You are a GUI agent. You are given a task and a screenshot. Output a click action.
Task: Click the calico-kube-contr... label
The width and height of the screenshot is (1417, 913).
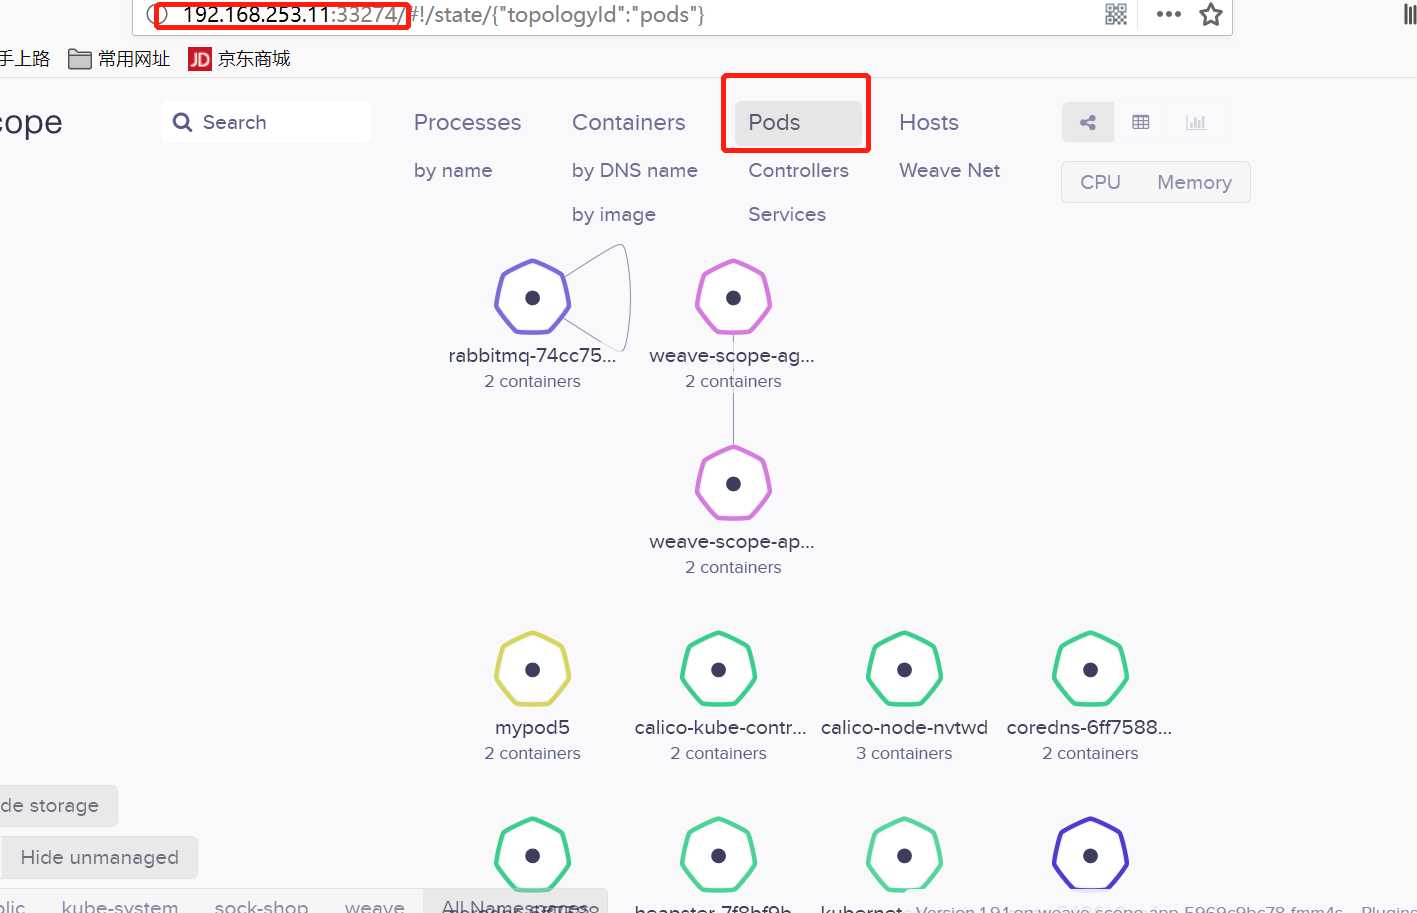(720, 727)
